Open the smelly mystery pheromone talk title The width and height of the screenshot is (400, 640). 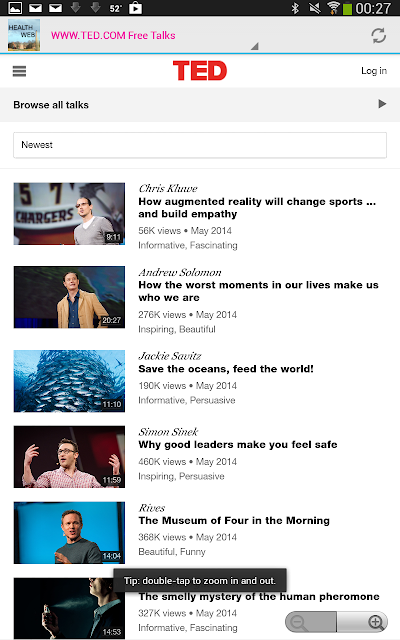click(259, 597)
